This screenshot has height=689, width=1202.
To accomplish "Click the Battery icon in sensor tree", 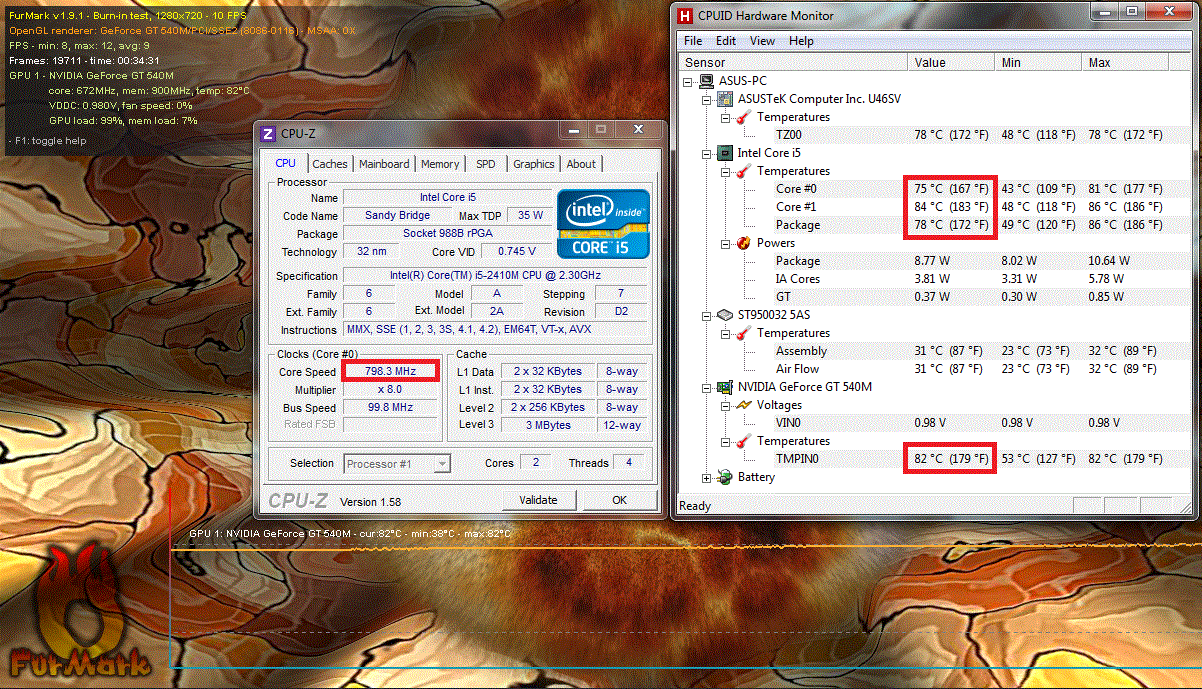I will tap(725, 477).
